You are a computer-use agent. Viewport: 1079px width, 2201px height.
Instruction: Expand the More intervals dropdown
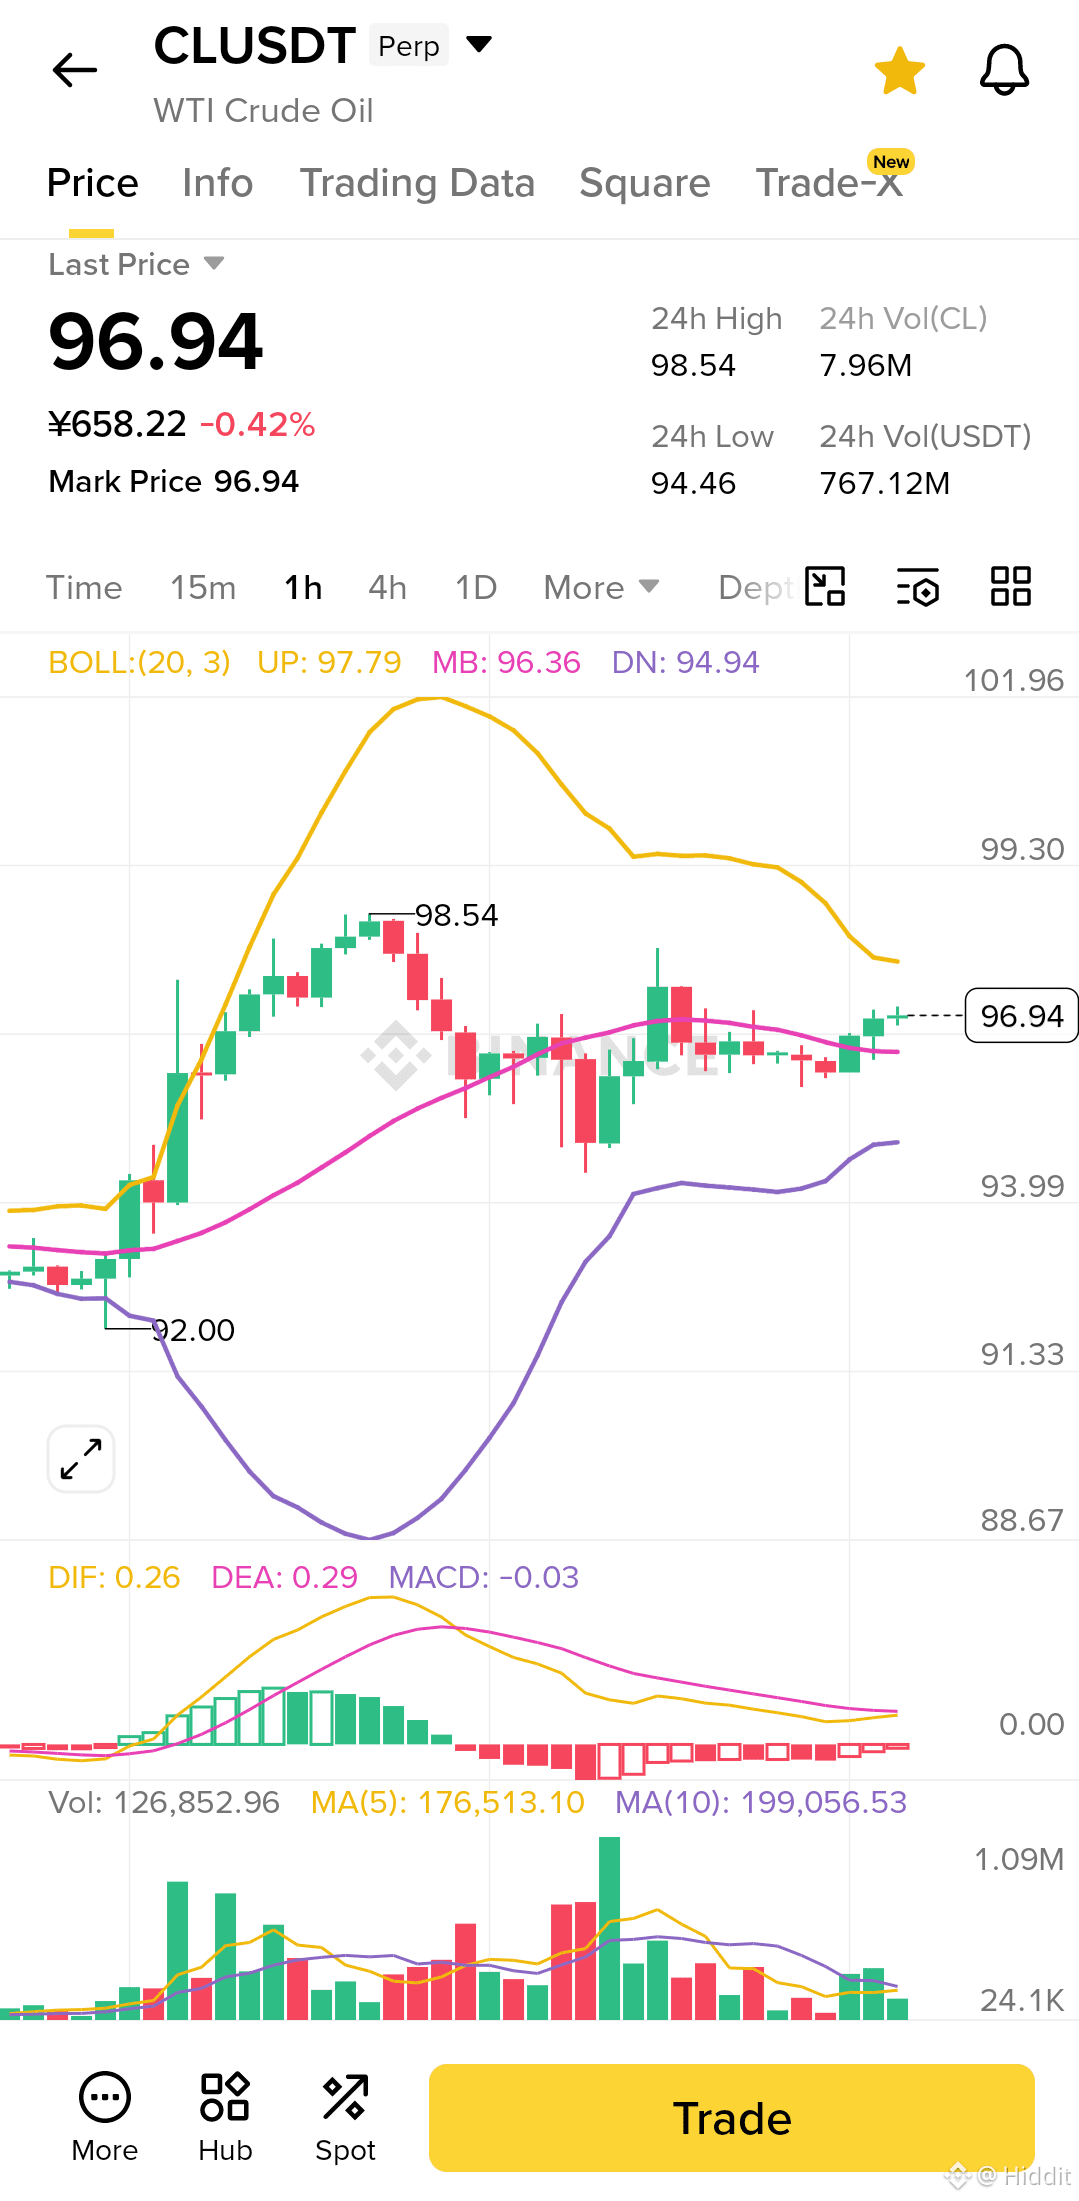(601, 588)
